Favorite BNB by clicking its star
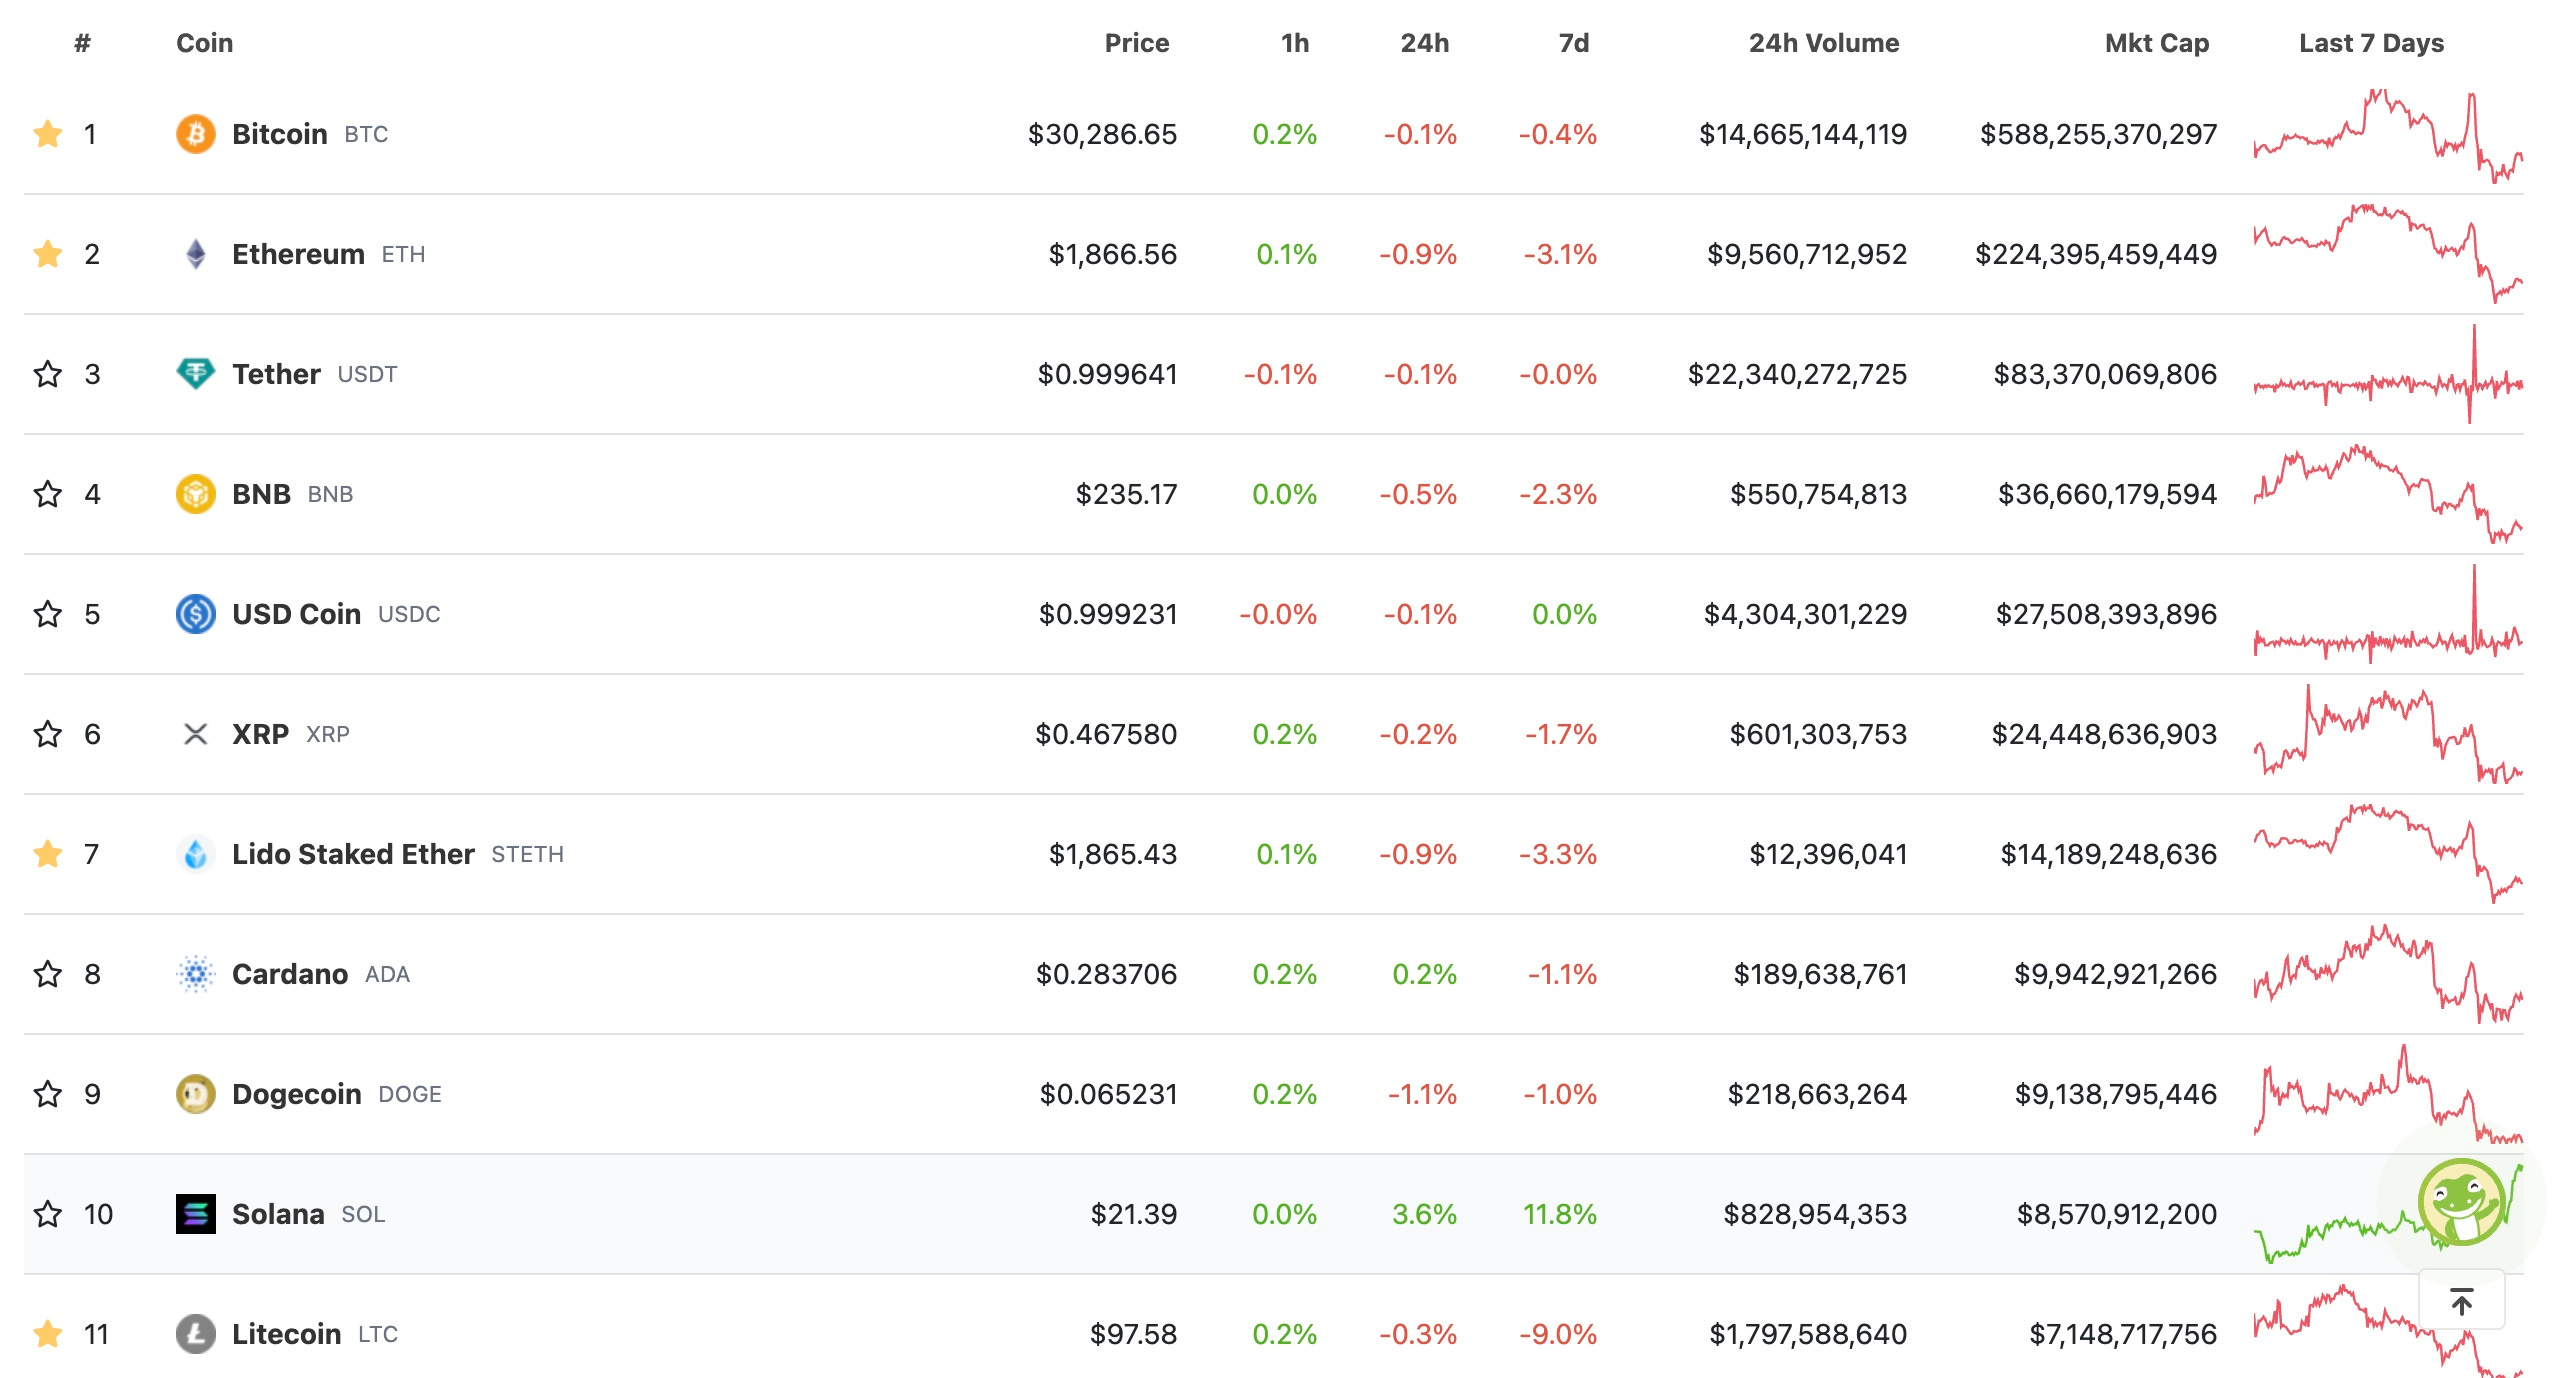The image size is (2554, 1378). coord(47,494)
